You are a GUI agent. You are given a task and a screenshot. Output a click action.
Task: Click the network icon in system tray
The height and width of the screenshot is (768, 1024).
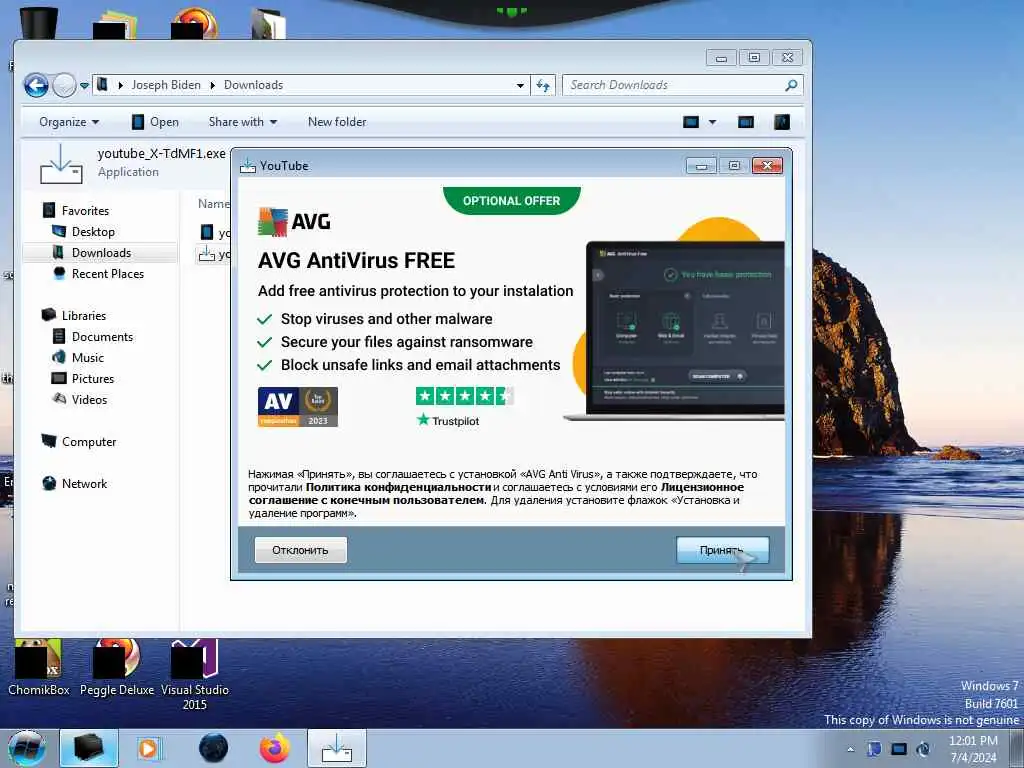899,749
